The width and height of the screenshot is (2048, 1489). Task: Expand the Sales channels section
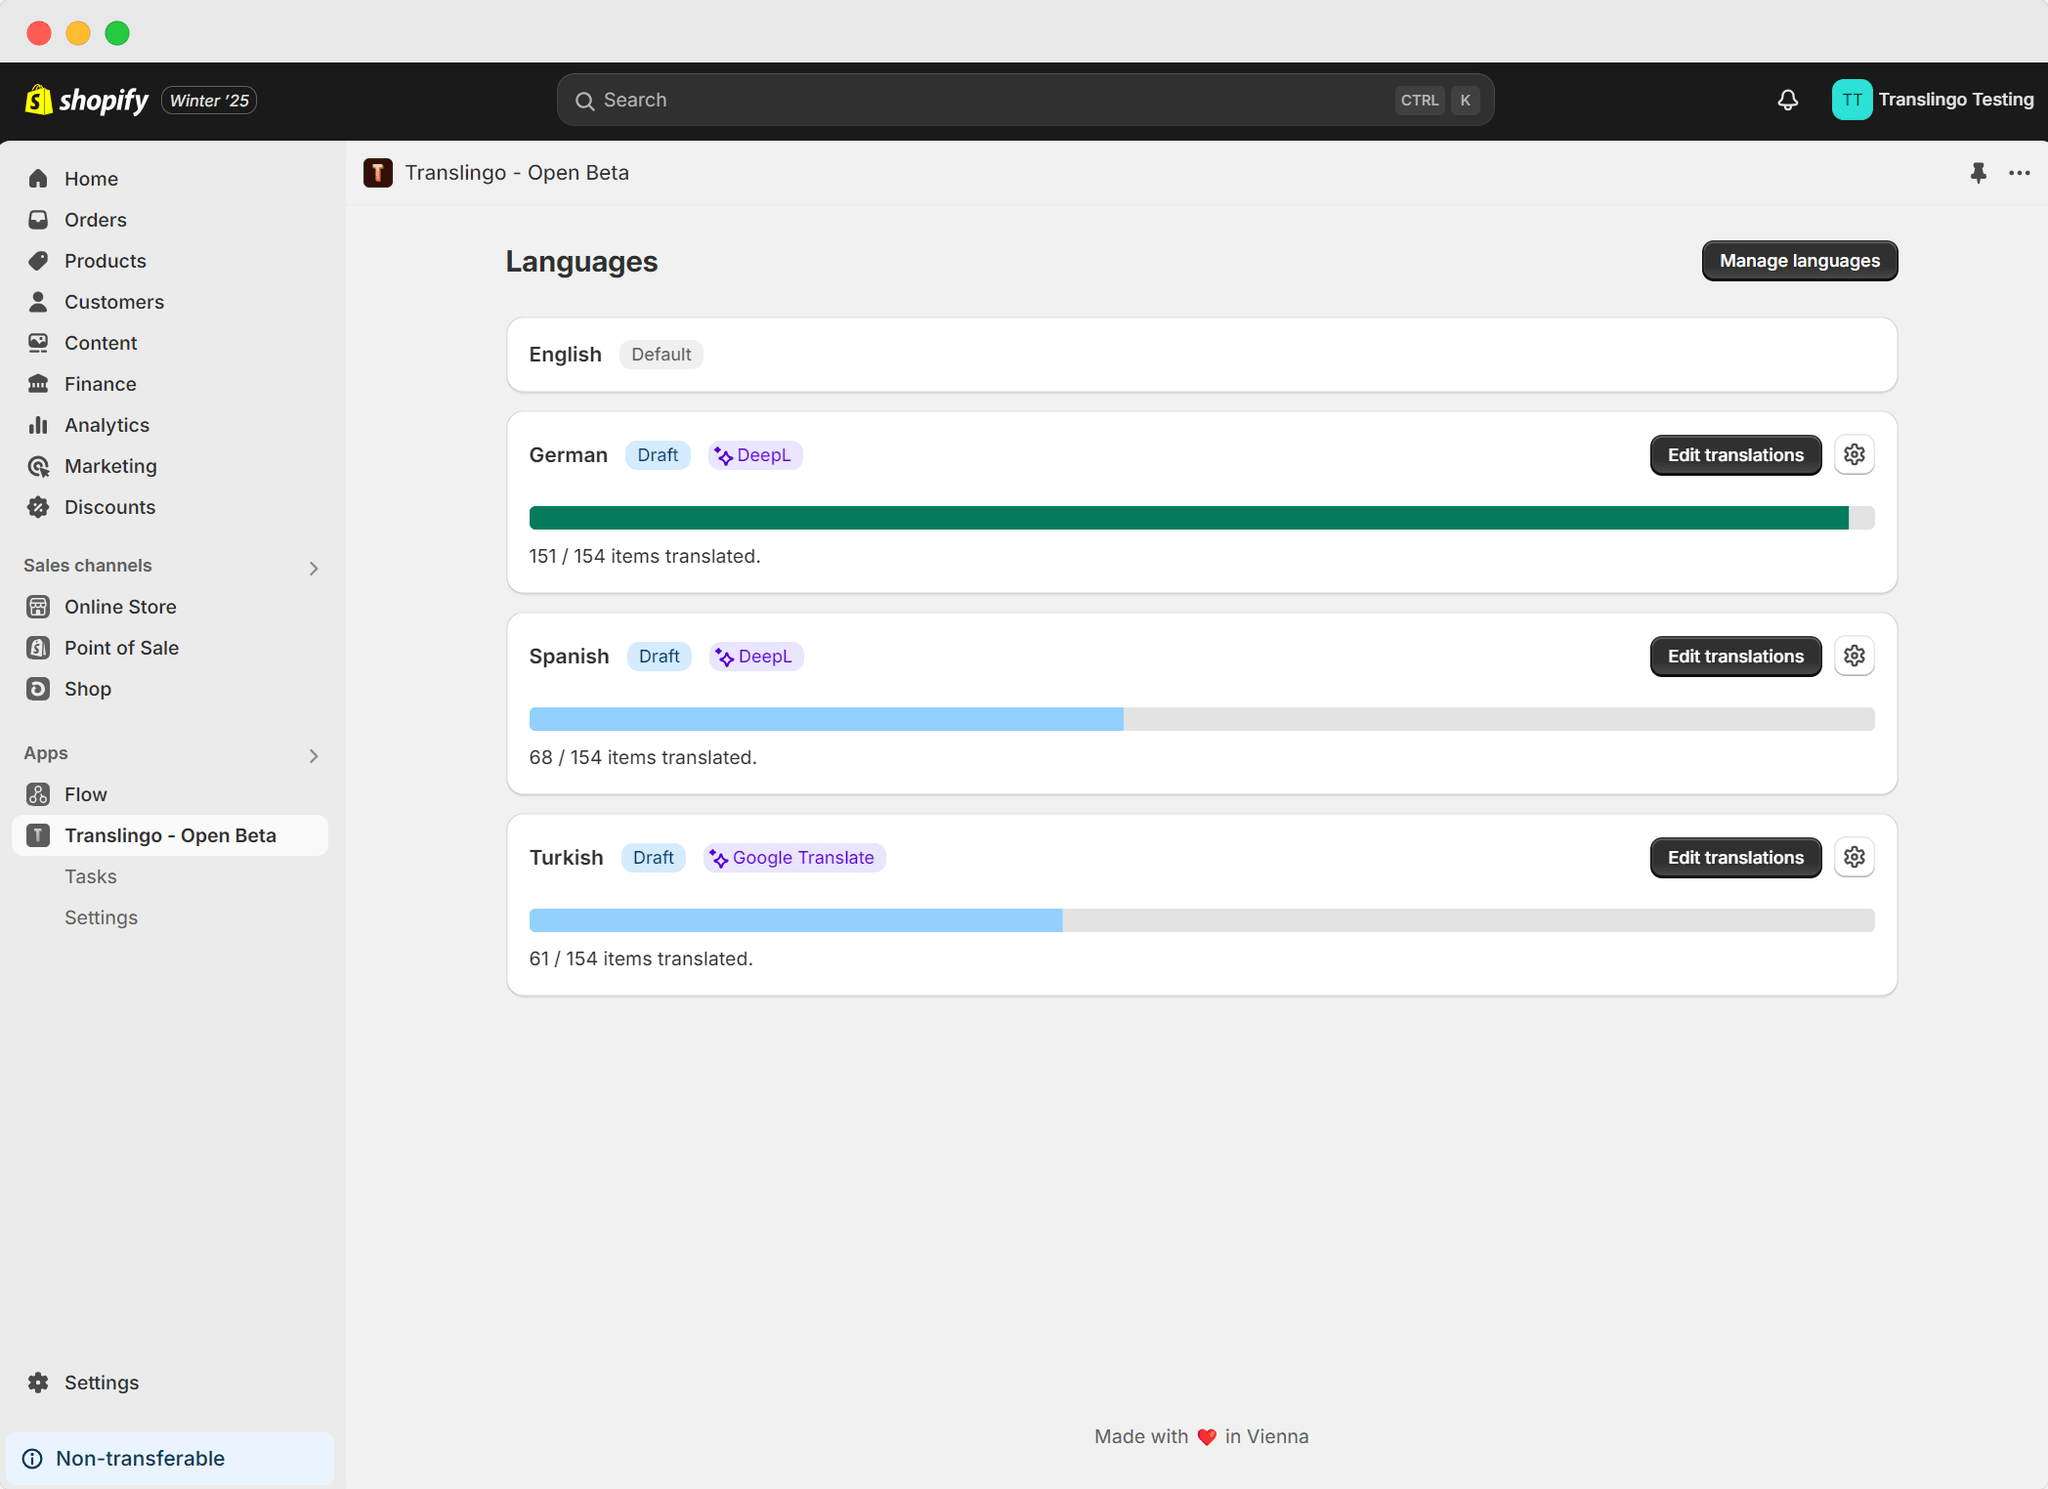tap(313, 568)
